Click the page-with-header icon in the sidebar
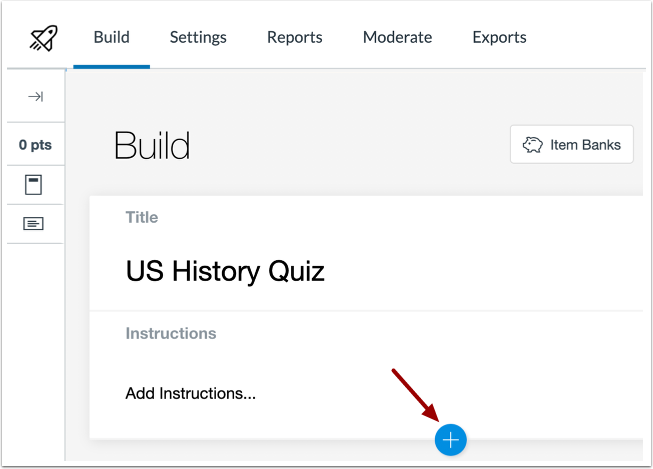The height and width of the screenshot is (469, 653). 35,185
